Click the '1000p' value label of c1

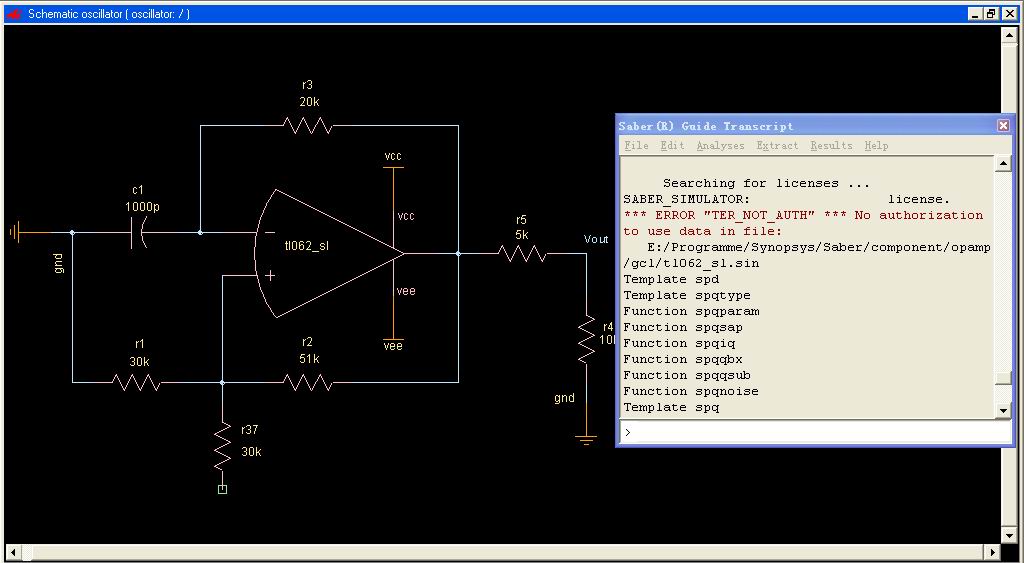(142, 207)
